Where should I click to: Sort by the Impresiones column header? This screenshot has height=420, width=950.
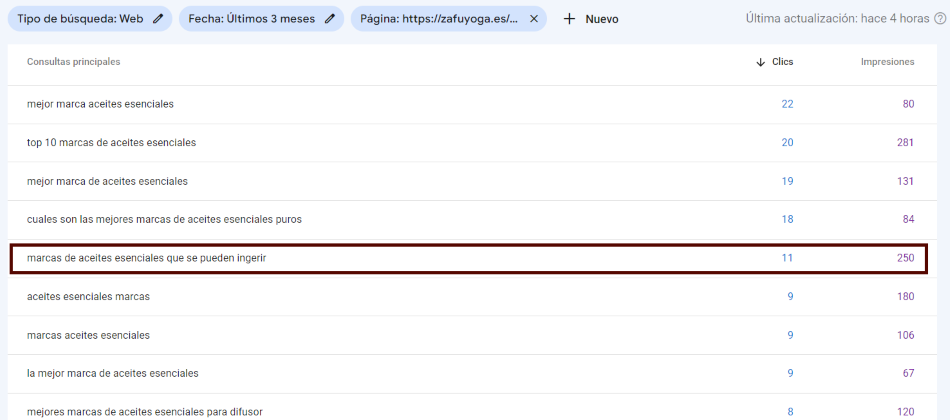888,62
